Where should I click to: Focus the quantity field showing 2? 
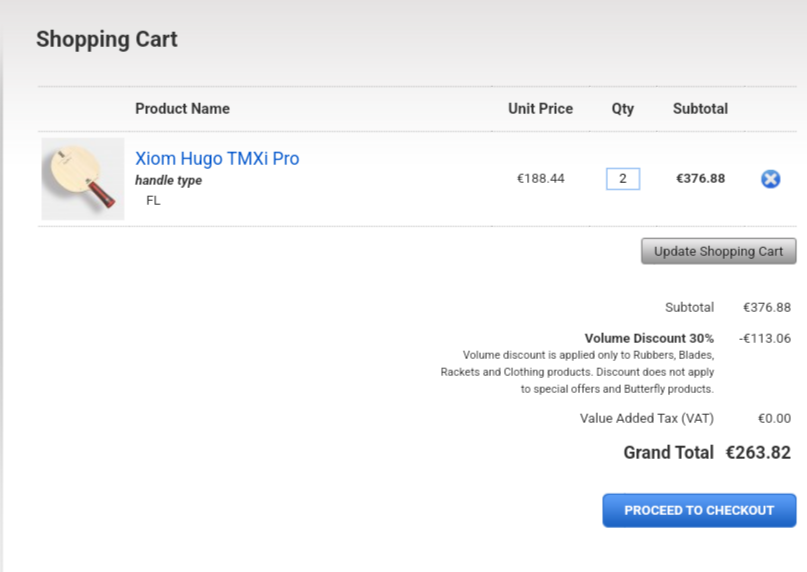click(623, 179)
